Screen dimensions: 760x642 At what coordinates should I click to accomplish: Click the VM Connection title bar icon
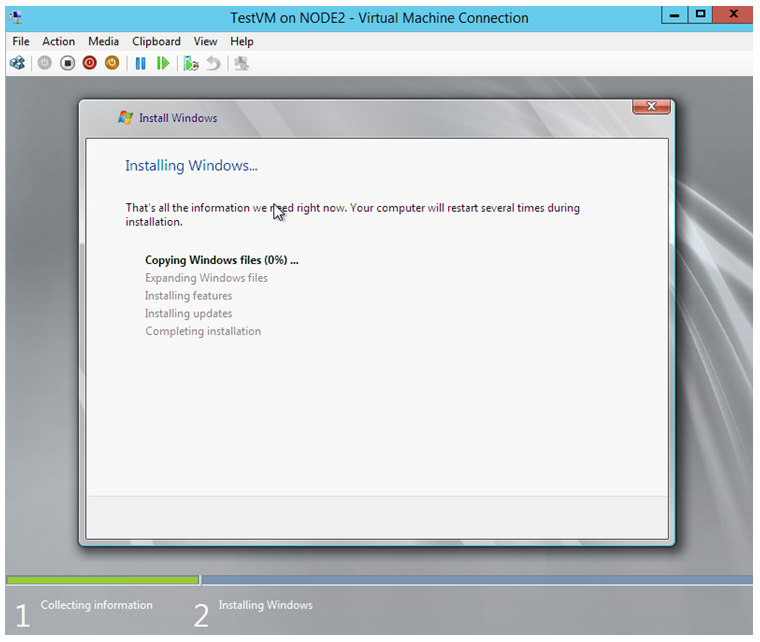point(16,18)
